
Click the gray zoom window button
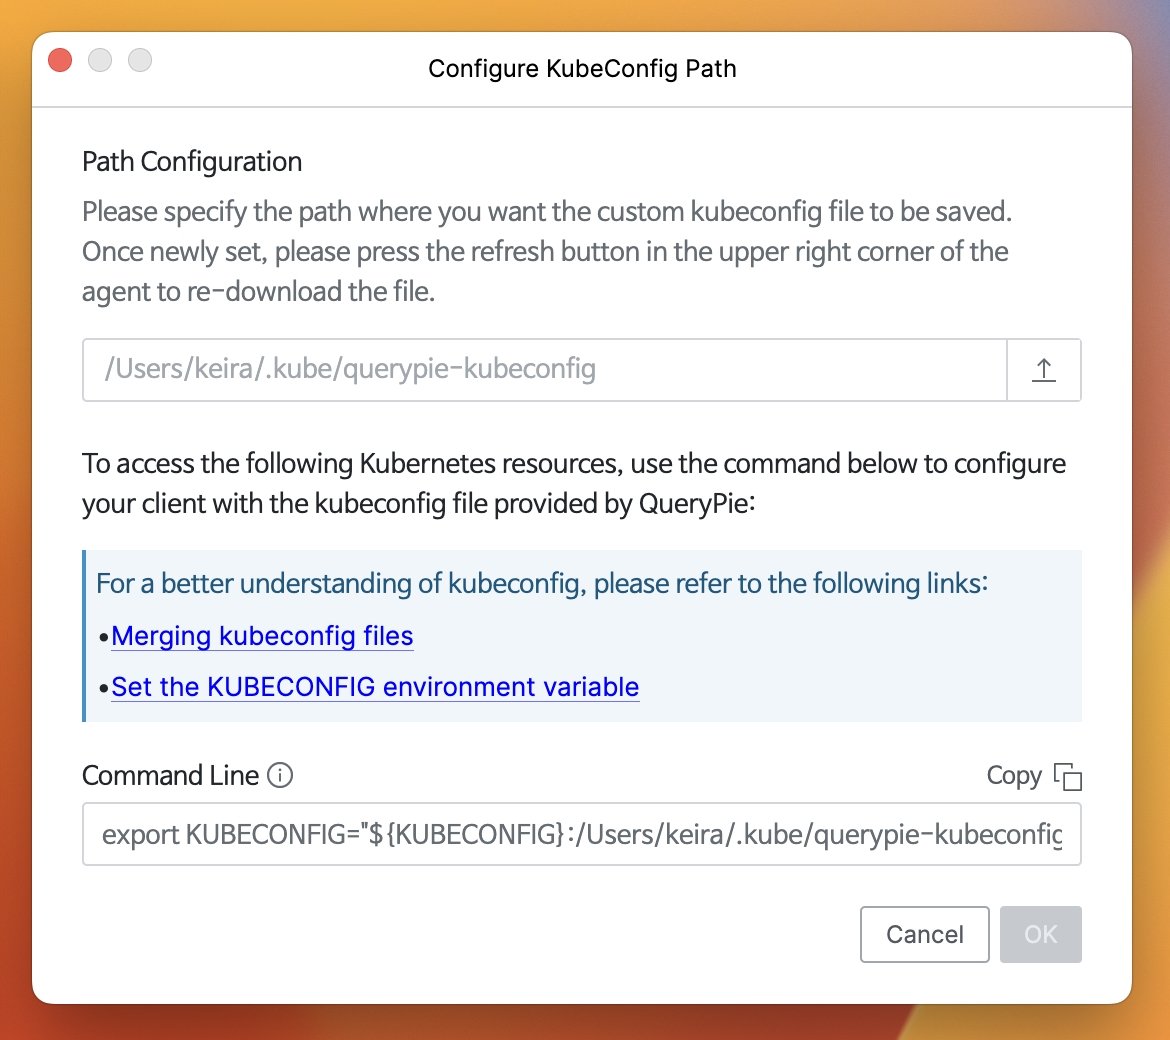coord(140,60)
